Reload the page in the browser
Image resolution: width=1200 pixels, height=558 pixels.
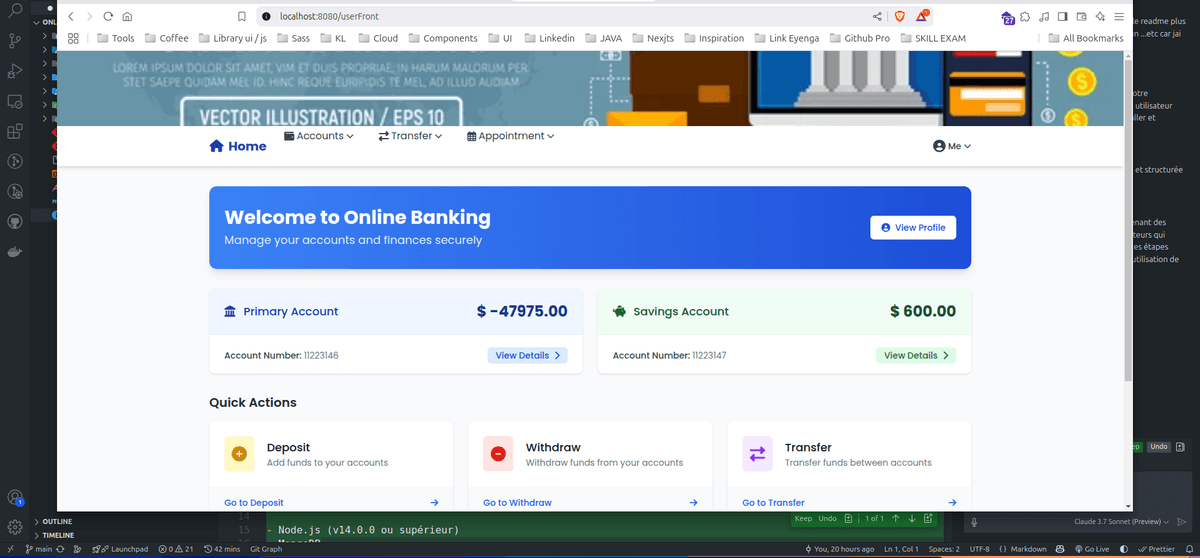point(108,16)
